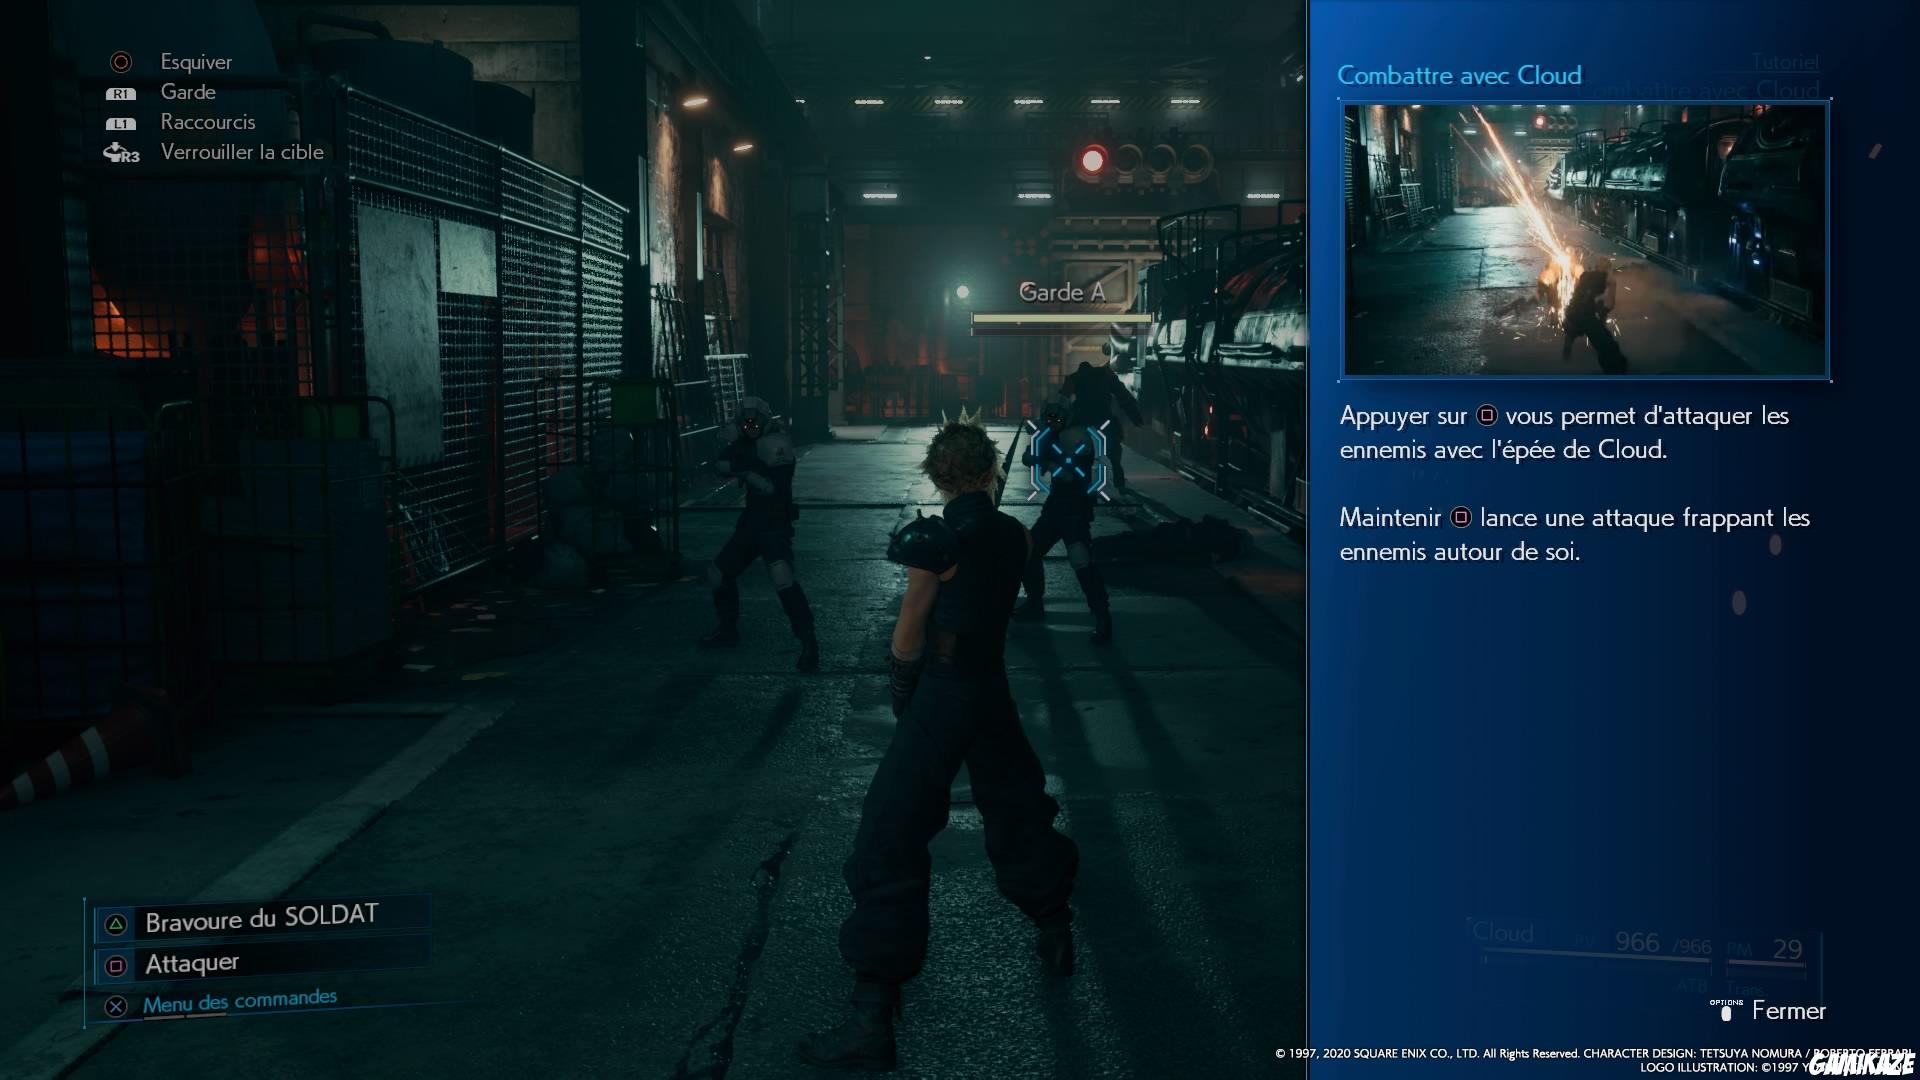Click the R1 icon beside Garde

121,94
